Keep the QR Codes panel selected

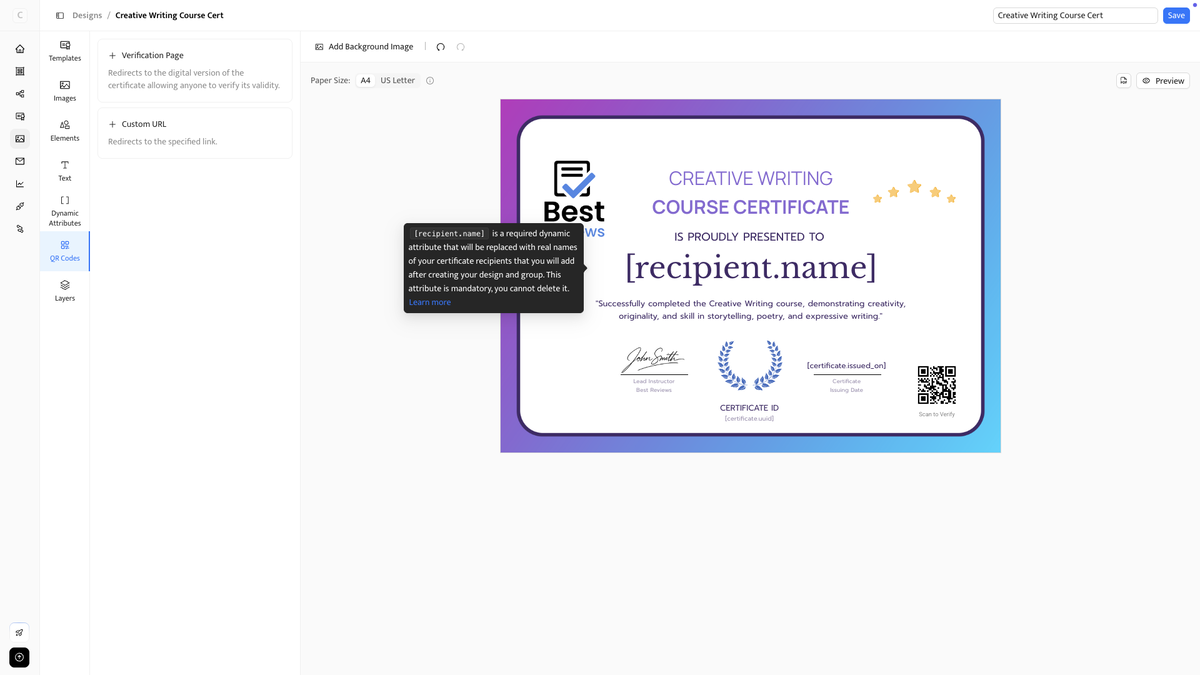pos(64,250)
